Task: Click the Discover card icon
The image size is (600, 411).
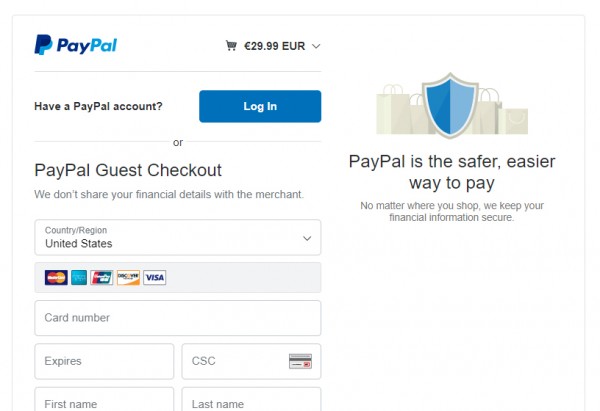Action: pos(128,277)
